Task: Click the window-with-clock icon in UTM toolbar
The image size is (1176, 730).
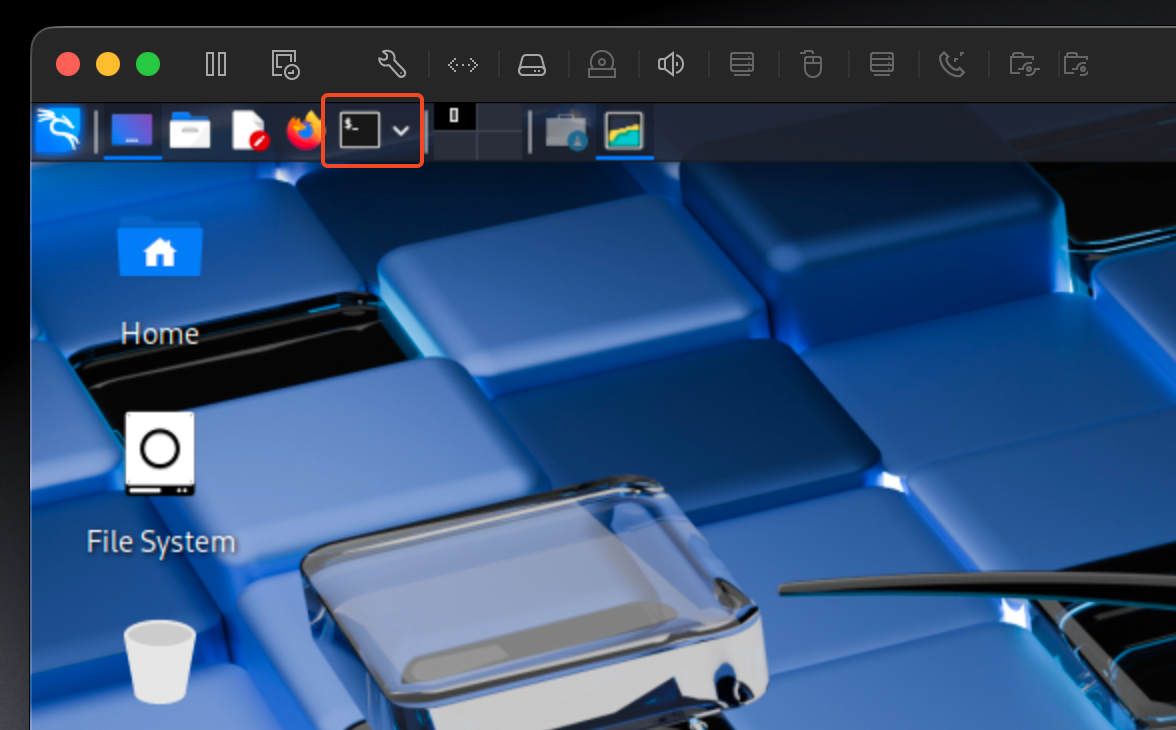Action: (285, 65)
